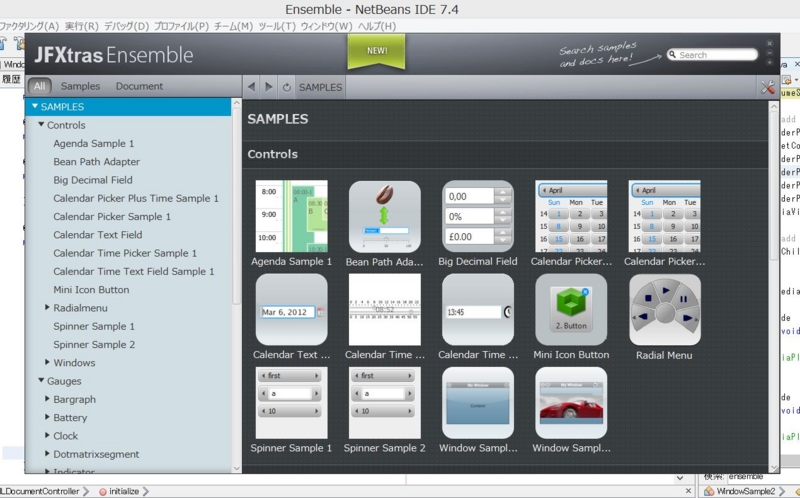
Task: Expand the Battery tree node
Action: [47, 417]
